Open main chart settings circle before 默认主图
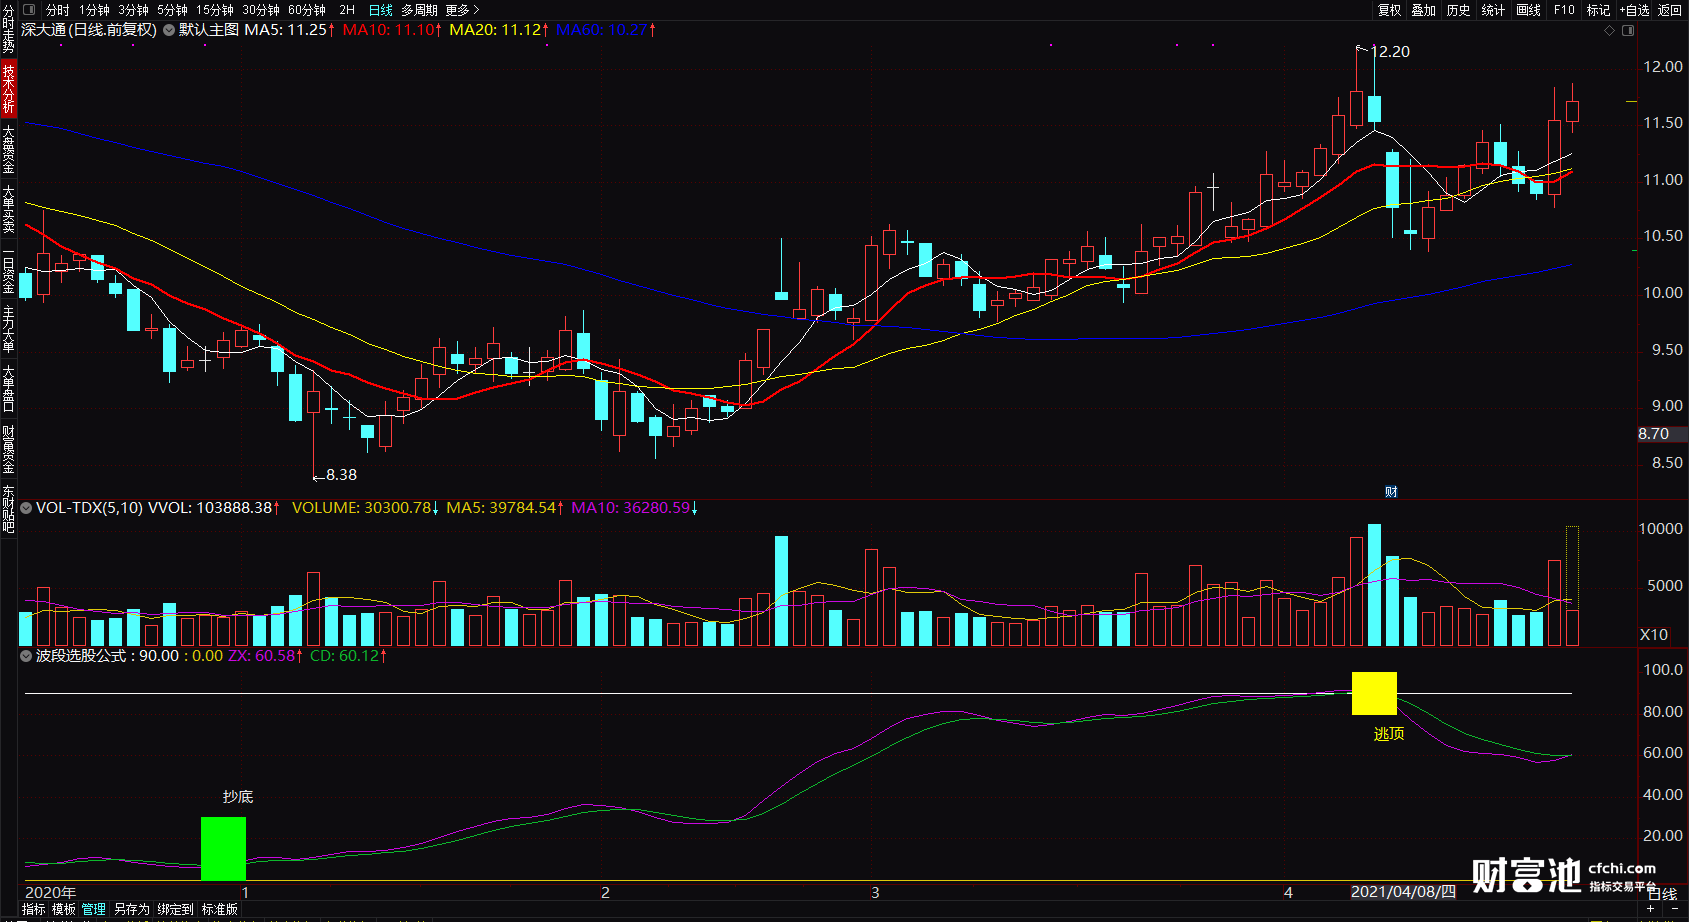Viewport: 1689px width, 922px height. click(x=168, y=30)
